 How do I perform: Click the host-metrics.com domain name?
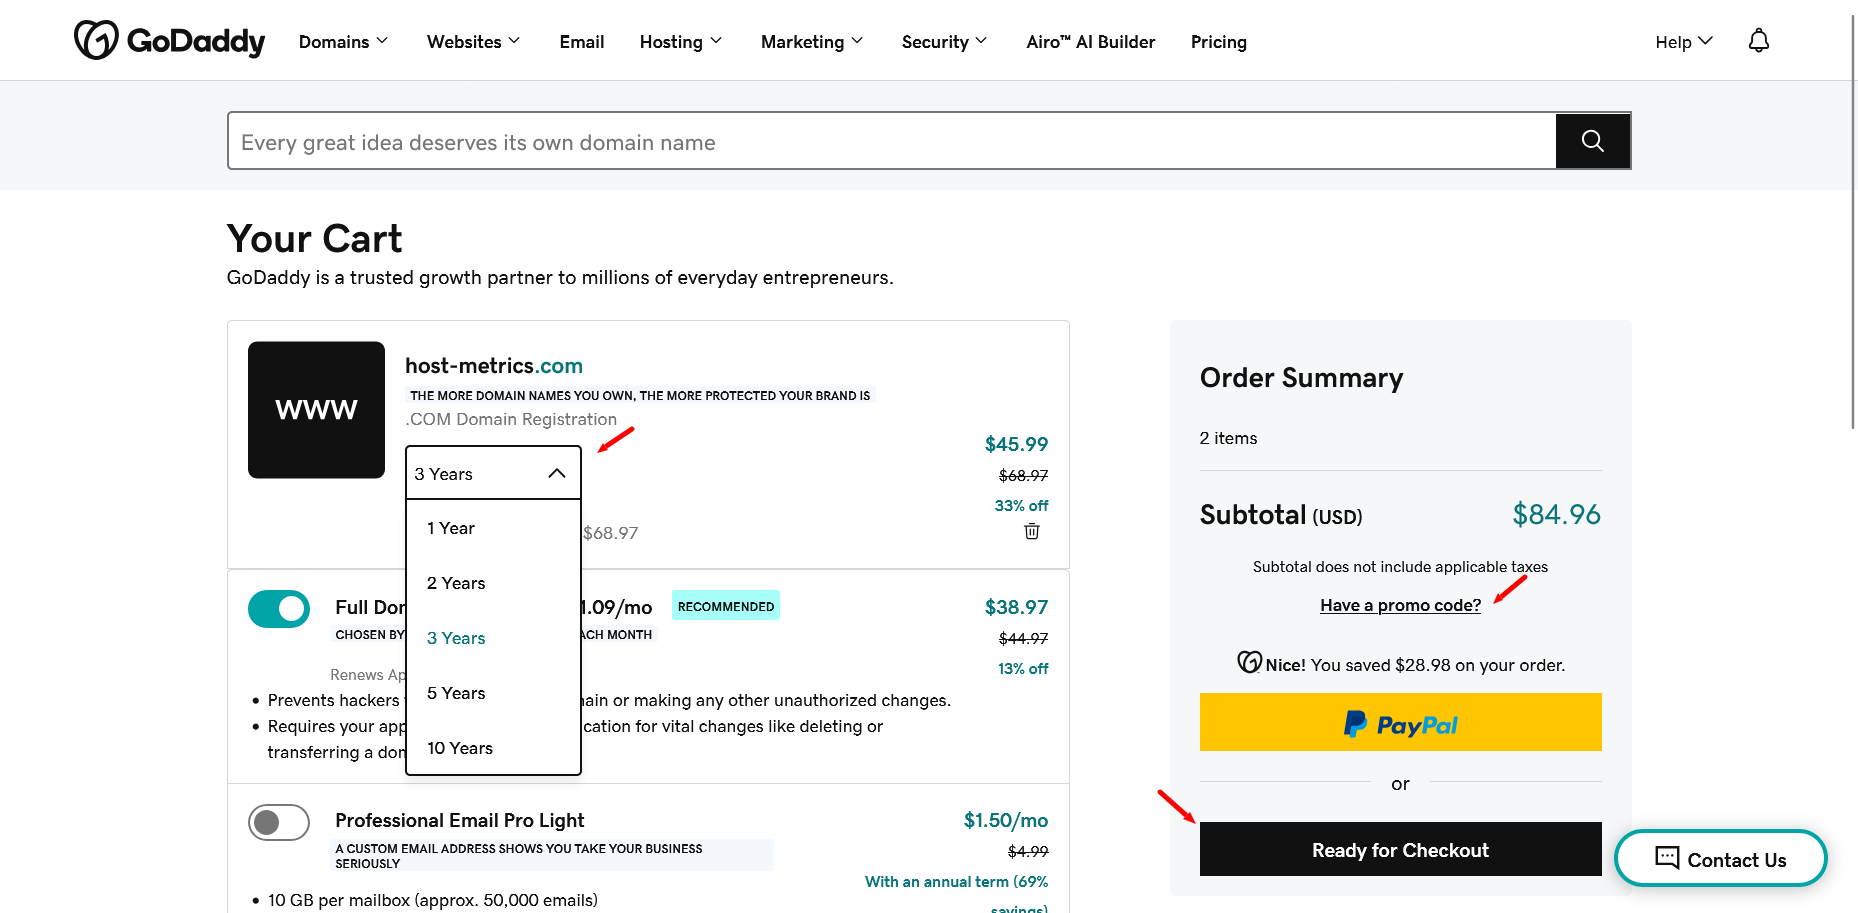(x=494, y=366)
